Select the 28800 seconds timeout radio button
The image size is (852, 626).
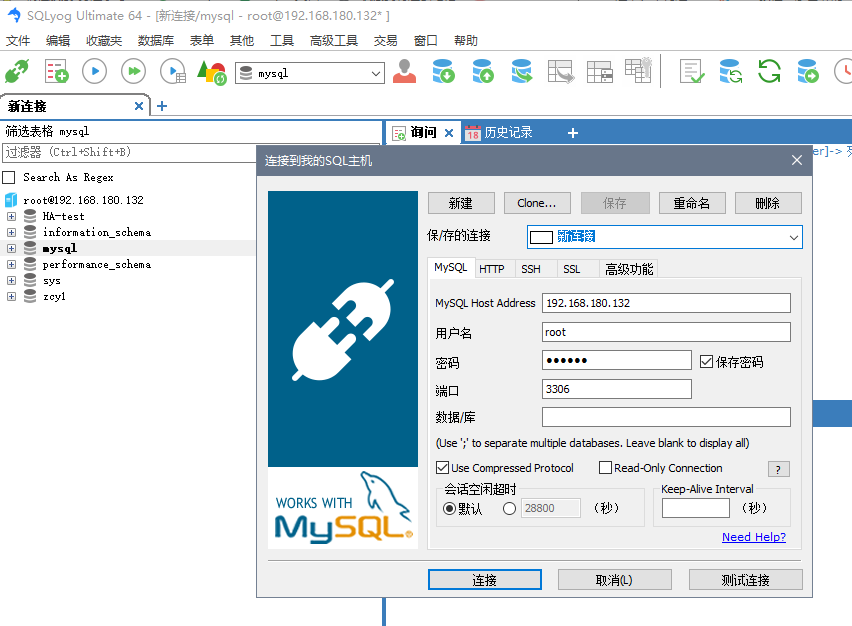pos(509,507)
